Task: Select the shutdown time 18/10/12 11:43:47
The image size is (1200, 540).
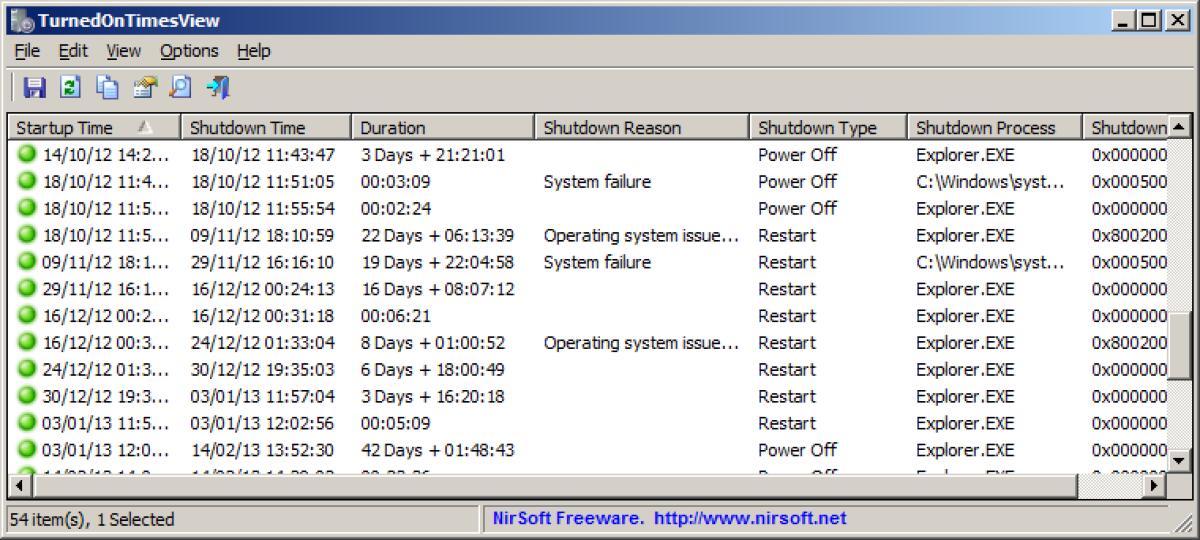Action: (262, 154)
